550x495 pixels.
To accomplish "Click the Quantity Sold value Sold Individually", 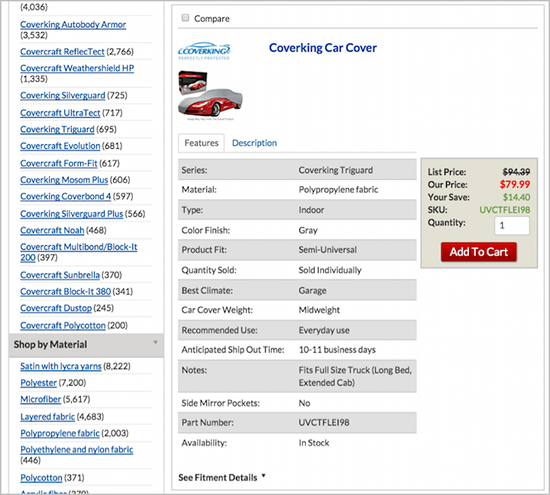I will pos(330,270).
